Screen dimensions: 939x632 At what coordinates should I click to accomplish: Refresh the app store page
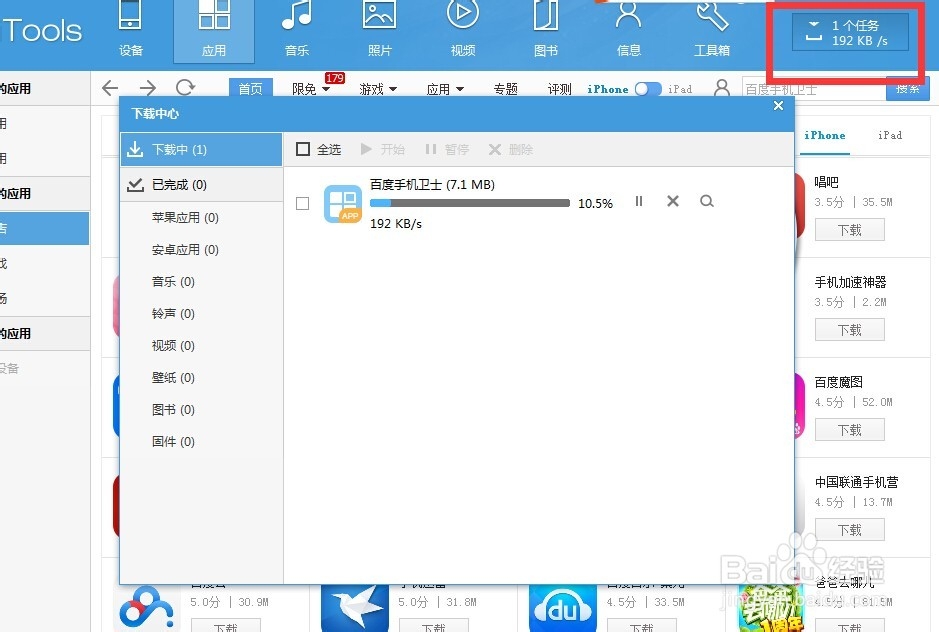point(185,87)
